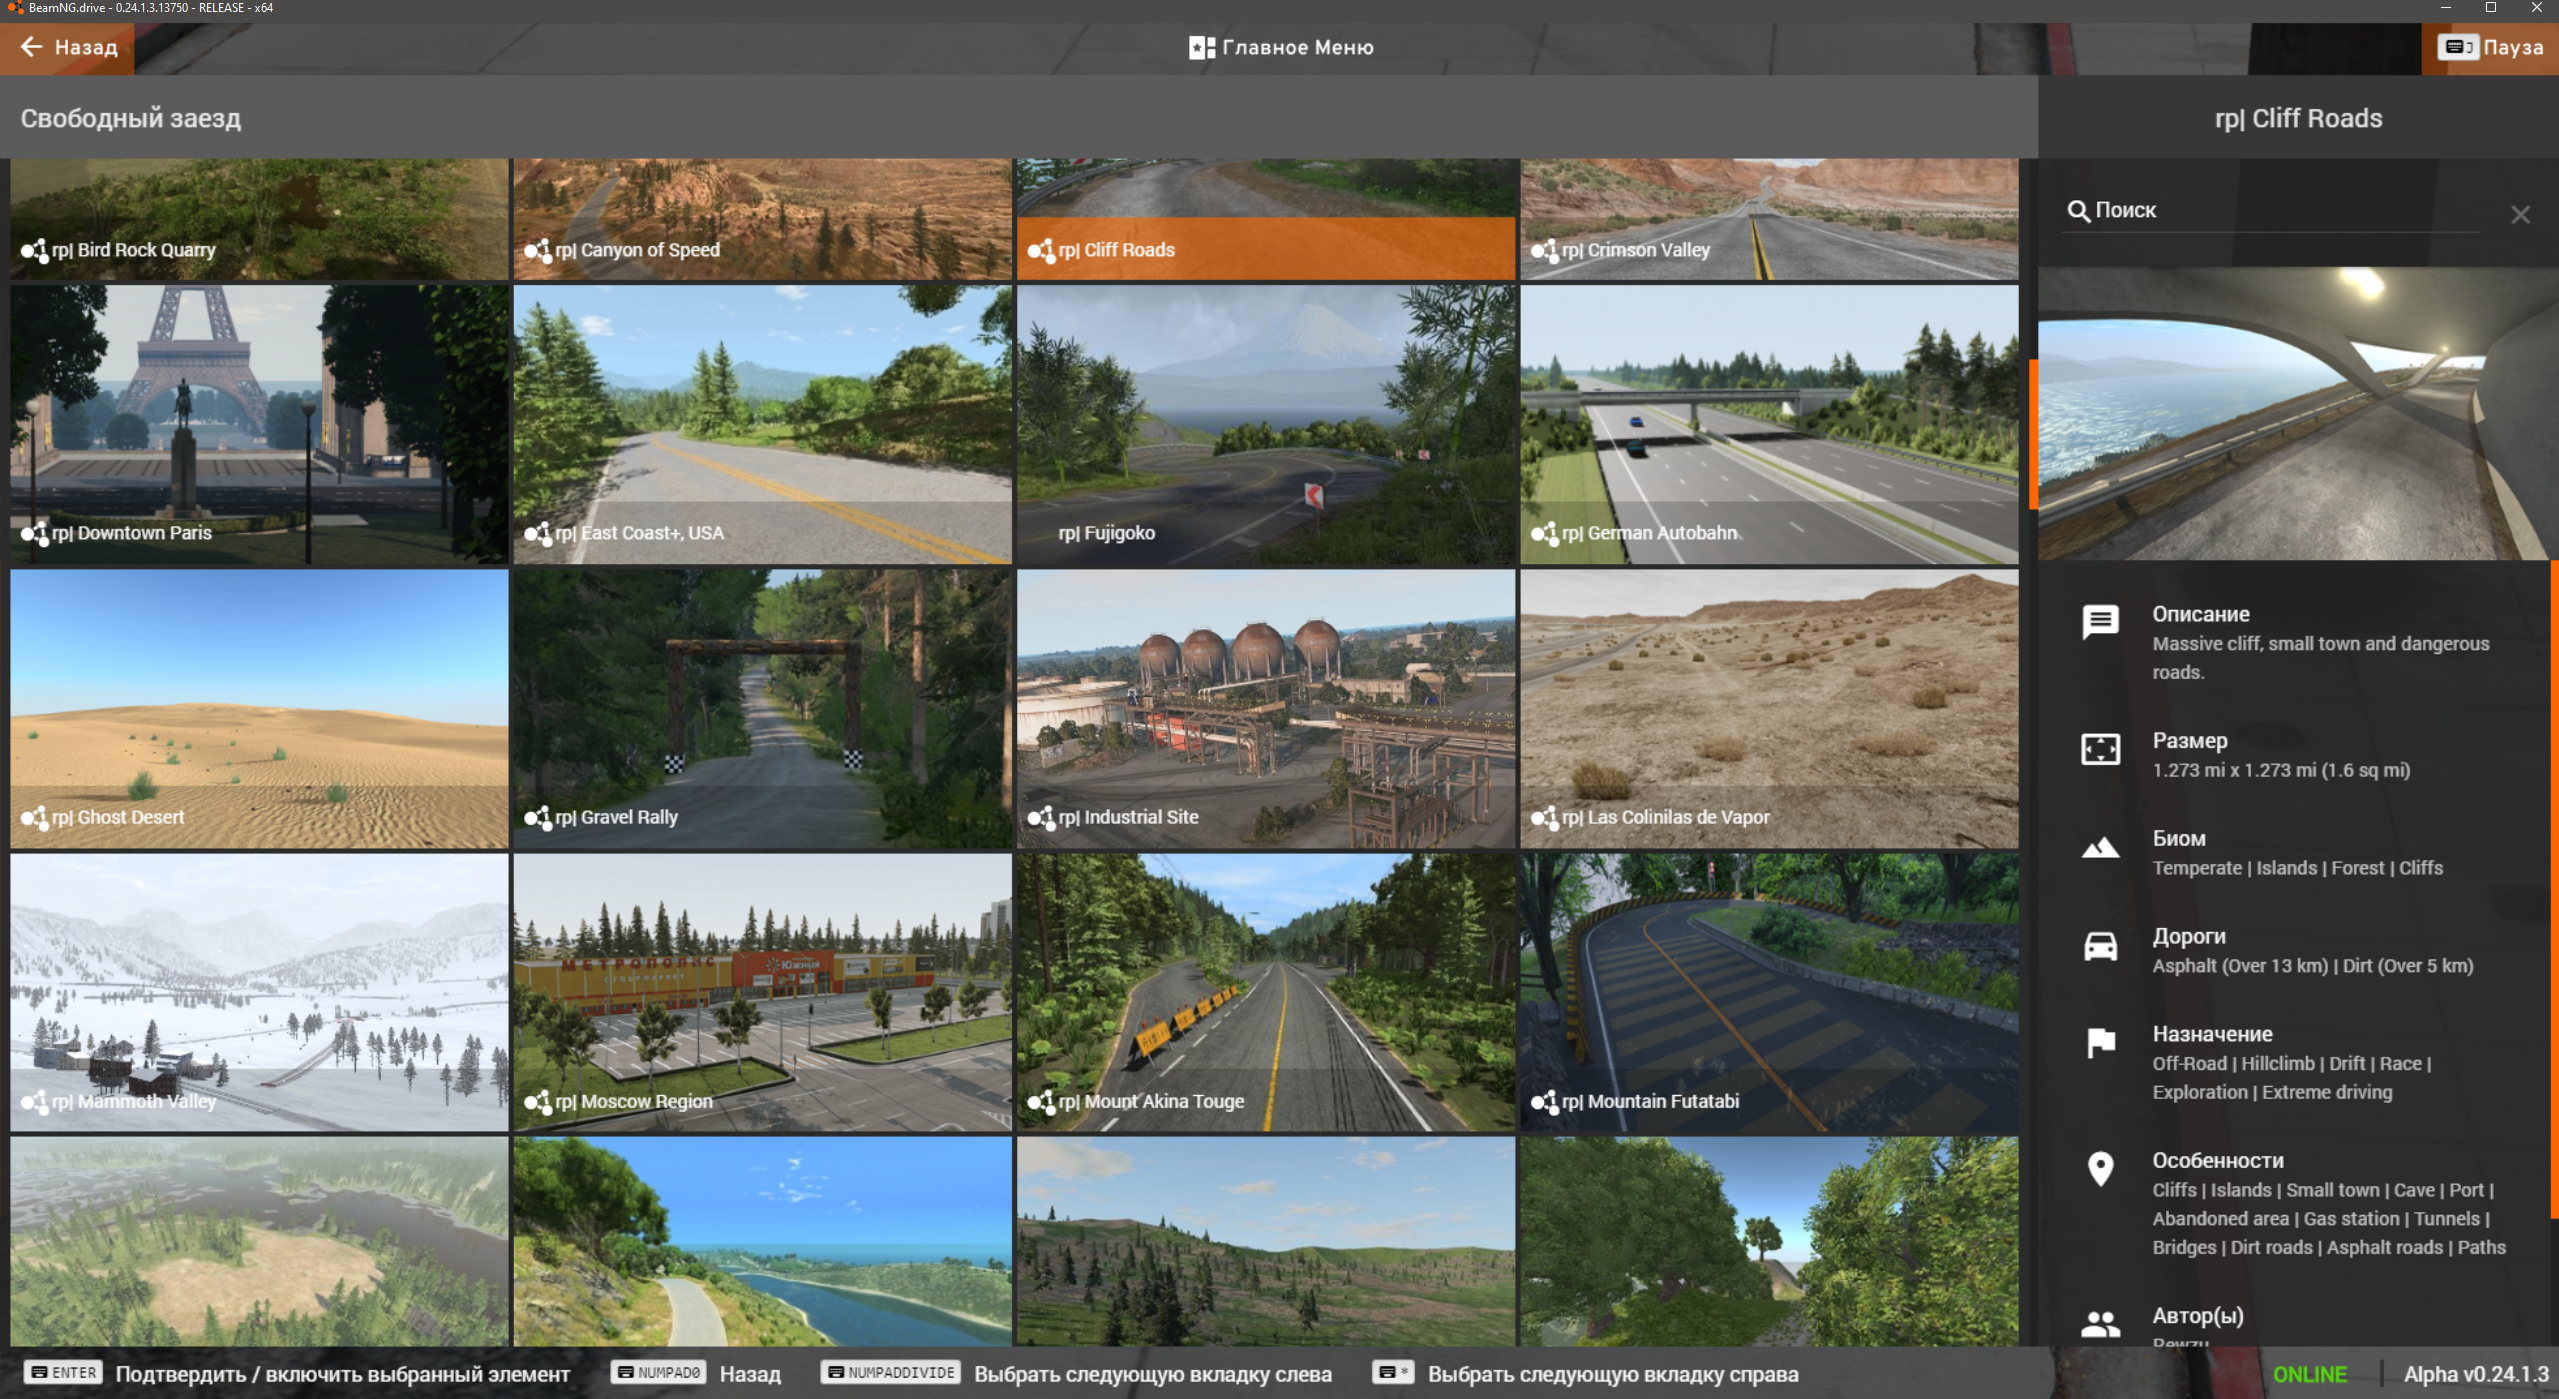The height and width of the screenshot is (1399, 2559).
Task: Click the map grid scrollbar thumb
Action: (x=2033, y=434)
